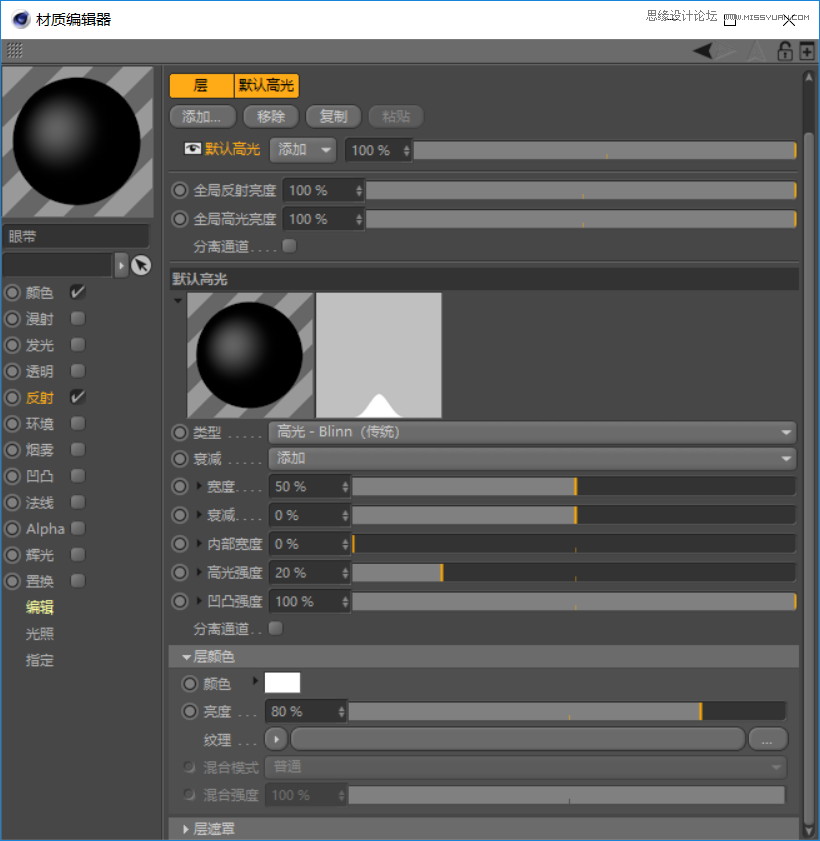The height and width of the screenshot is (841, 820).
Task: Open the white 颜色 color swatch
Action: tap(282, 682)
